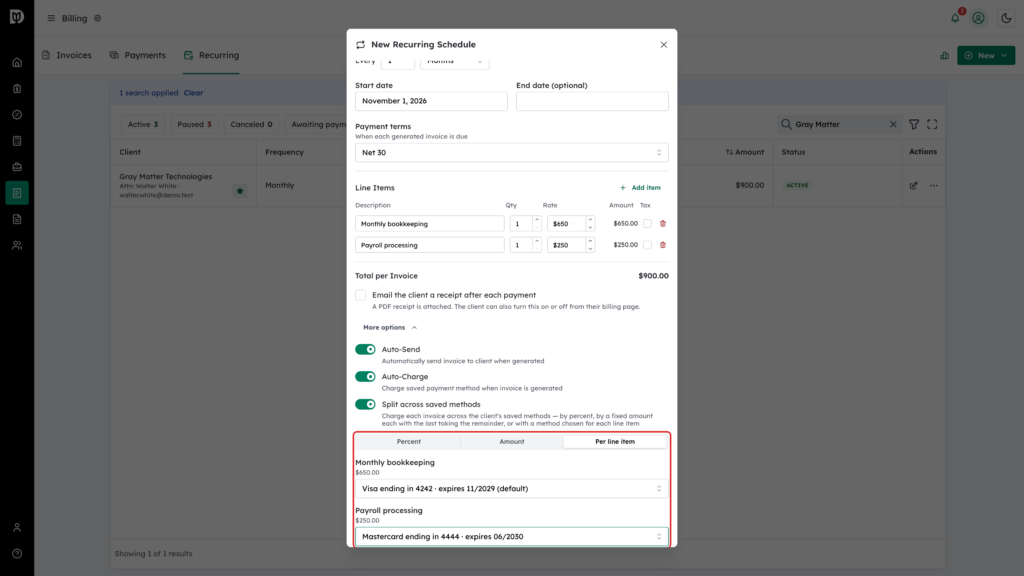
Task: Select the Amount split mode
Action: 511,441
